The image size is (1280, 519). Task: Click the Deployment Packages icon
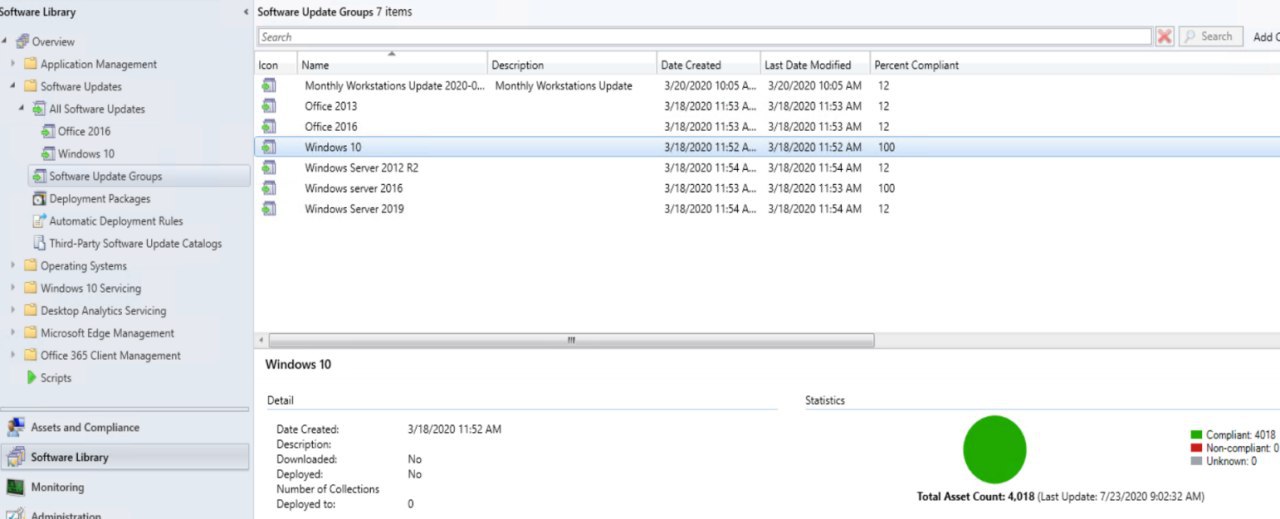tap(39, 198)
